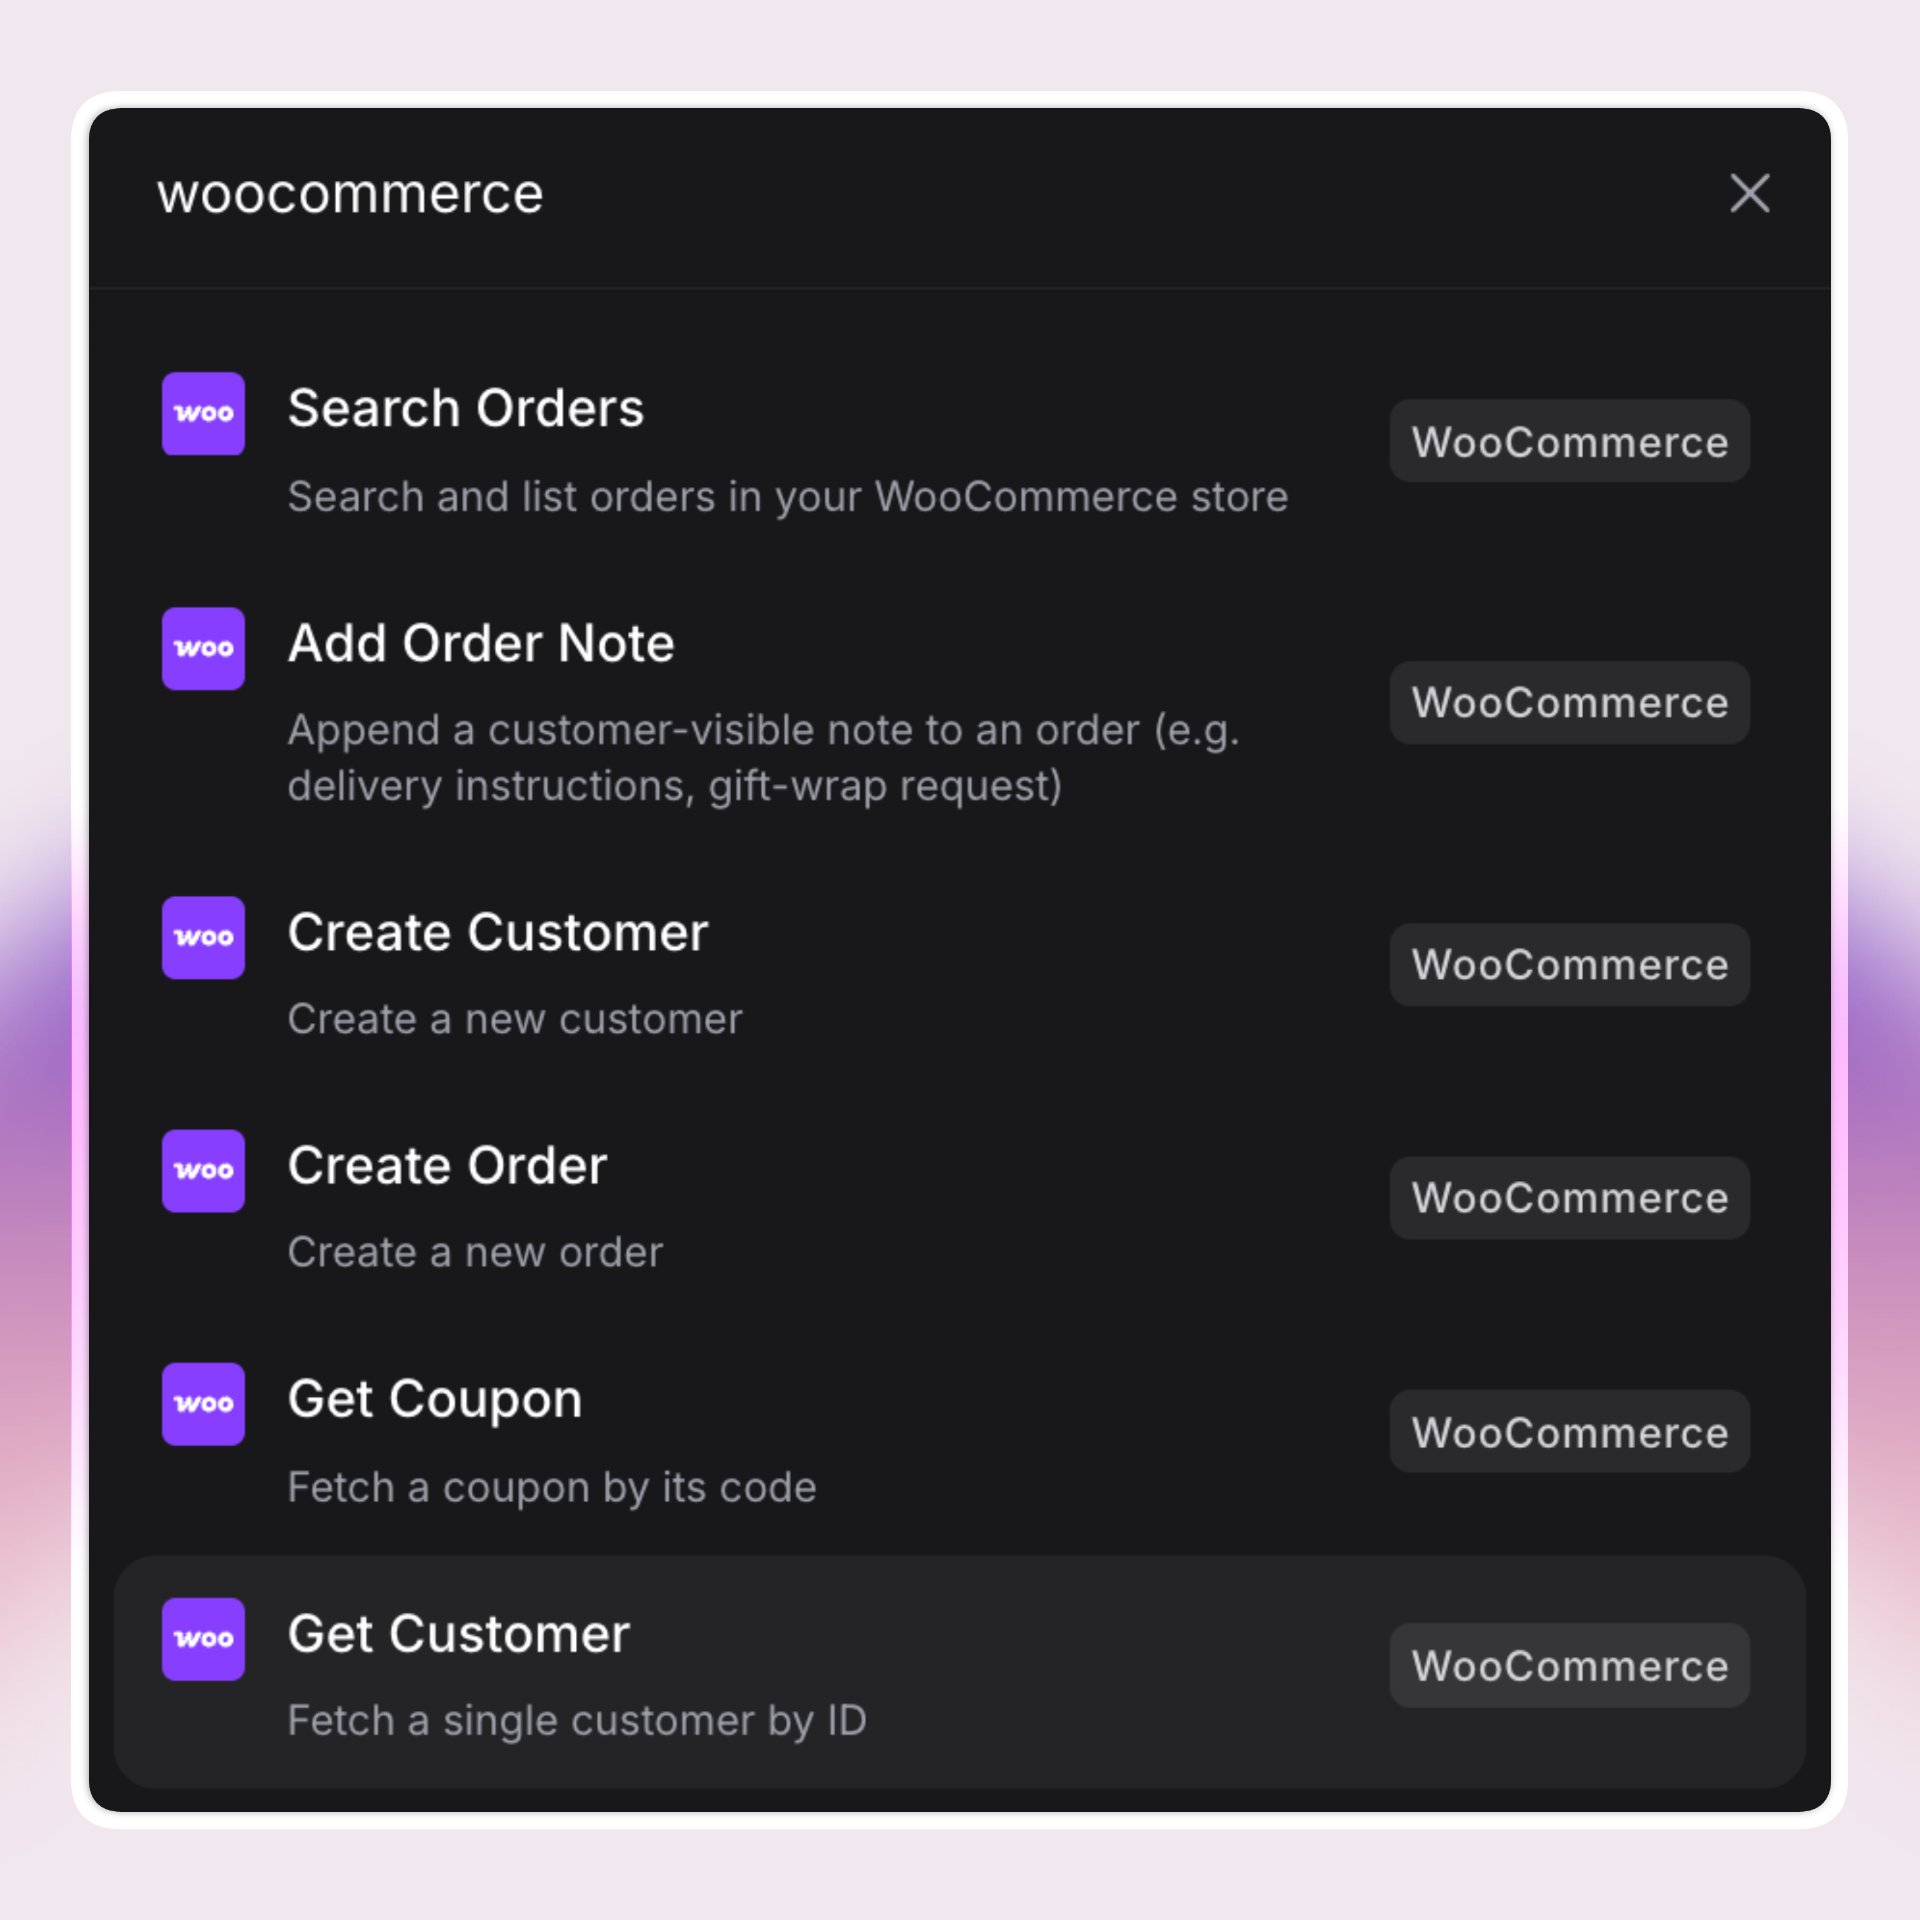Screen dimensions: 1920x1920
Task: Click the Woo icon beside Create Customer
Action: pyautogui.click(x=202, y=937)
